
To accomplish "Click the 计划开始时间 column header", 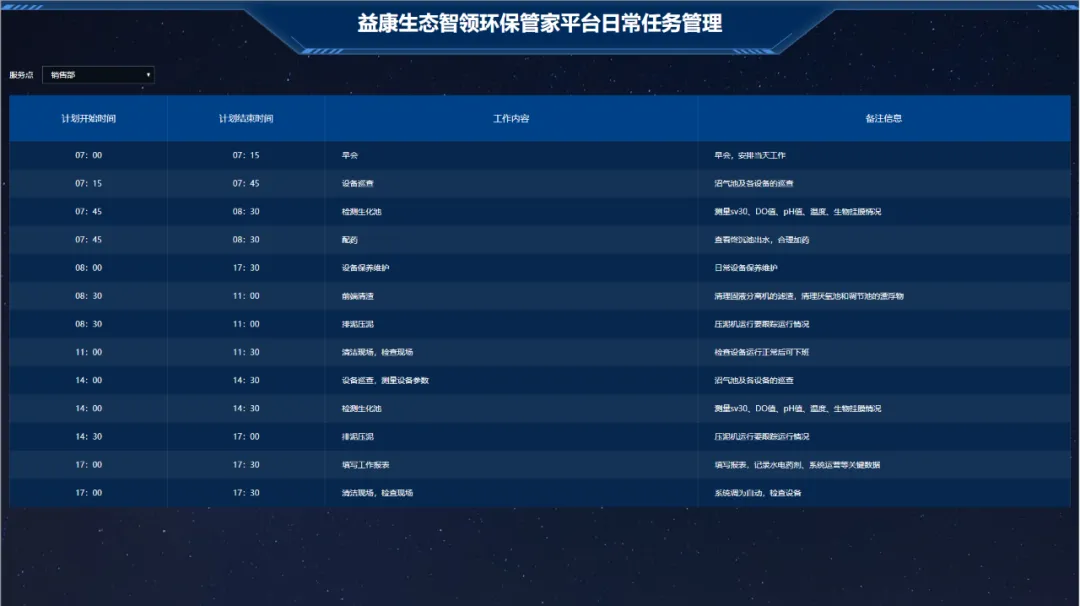I will tap(88, 119).
